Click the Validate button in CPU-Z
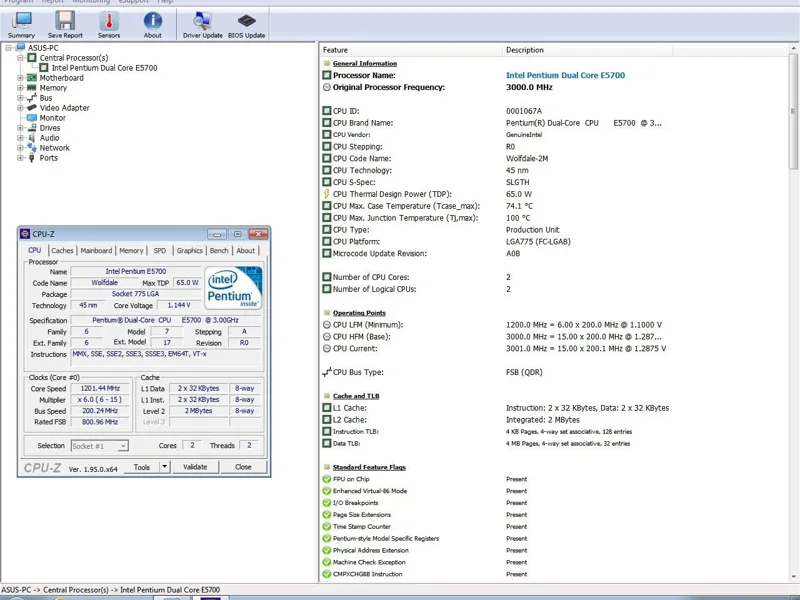Viewport: 800px width, 600px height. 195,467
